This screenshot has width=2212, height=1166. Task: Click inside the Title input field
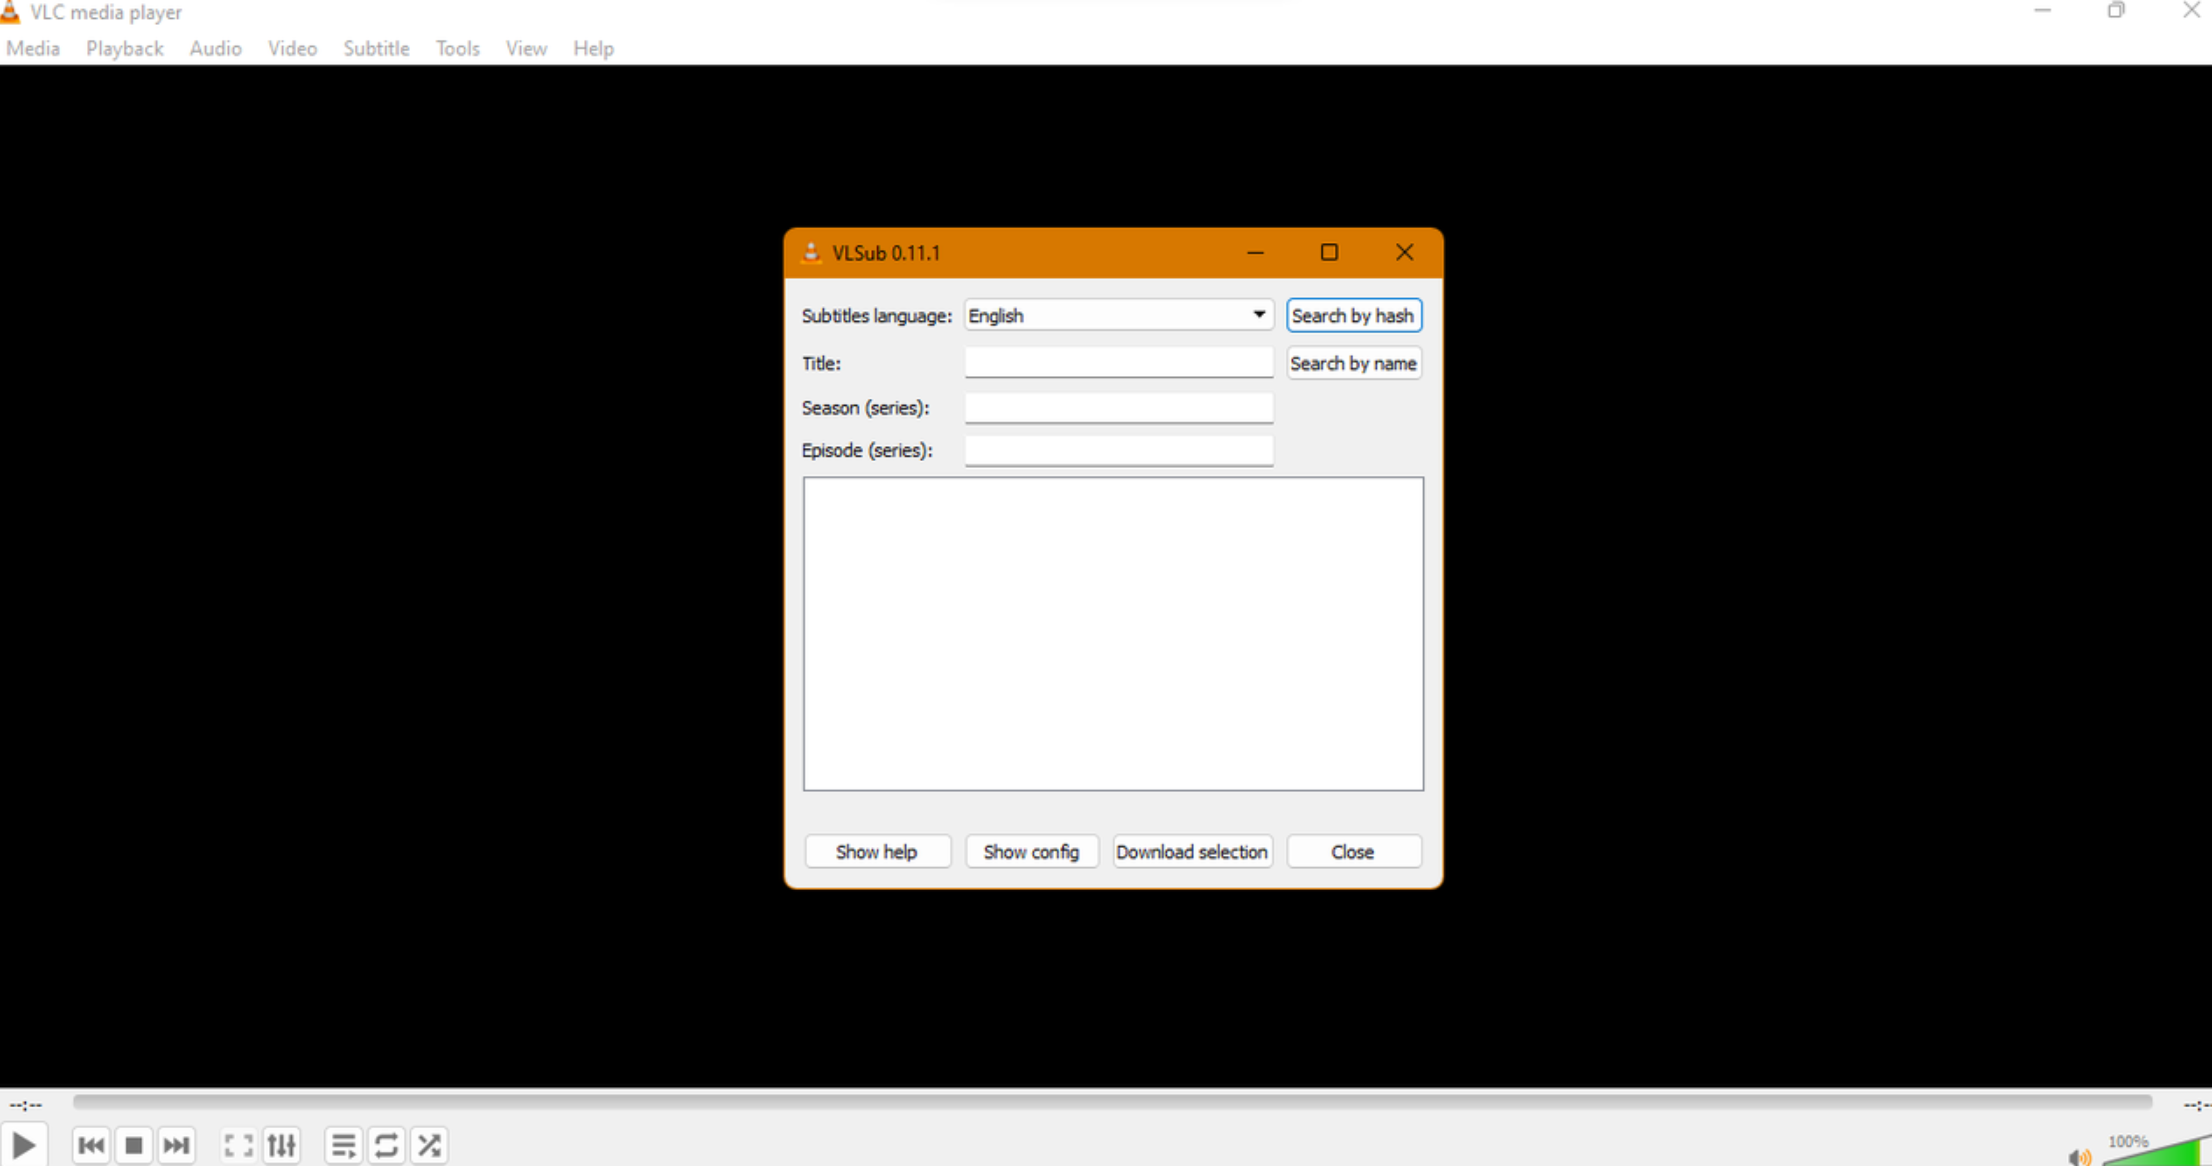[1118, 362]
